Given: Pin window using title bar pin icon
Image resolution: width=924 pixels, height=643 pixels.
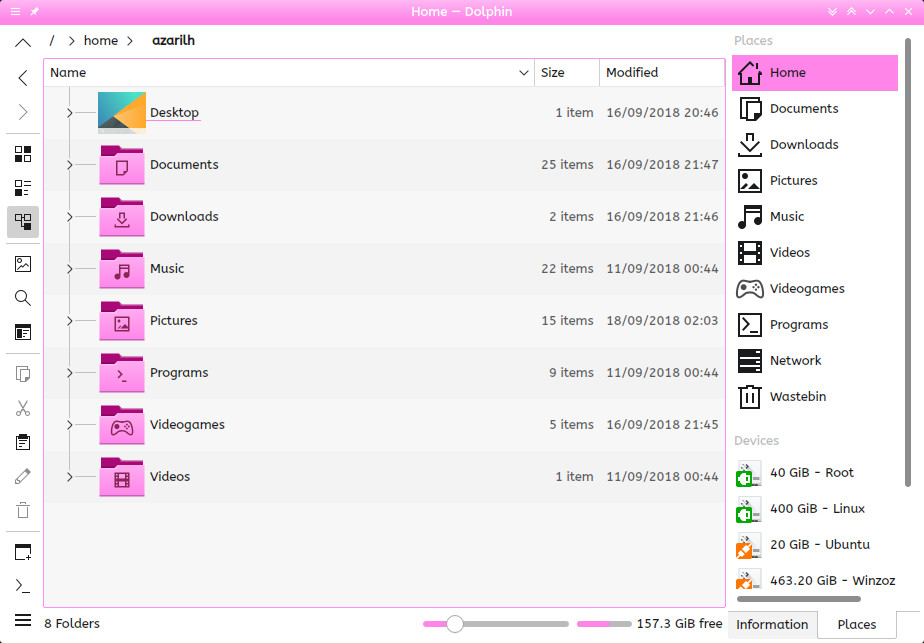Looking at the screenshot, I should (x=35, y=12).
